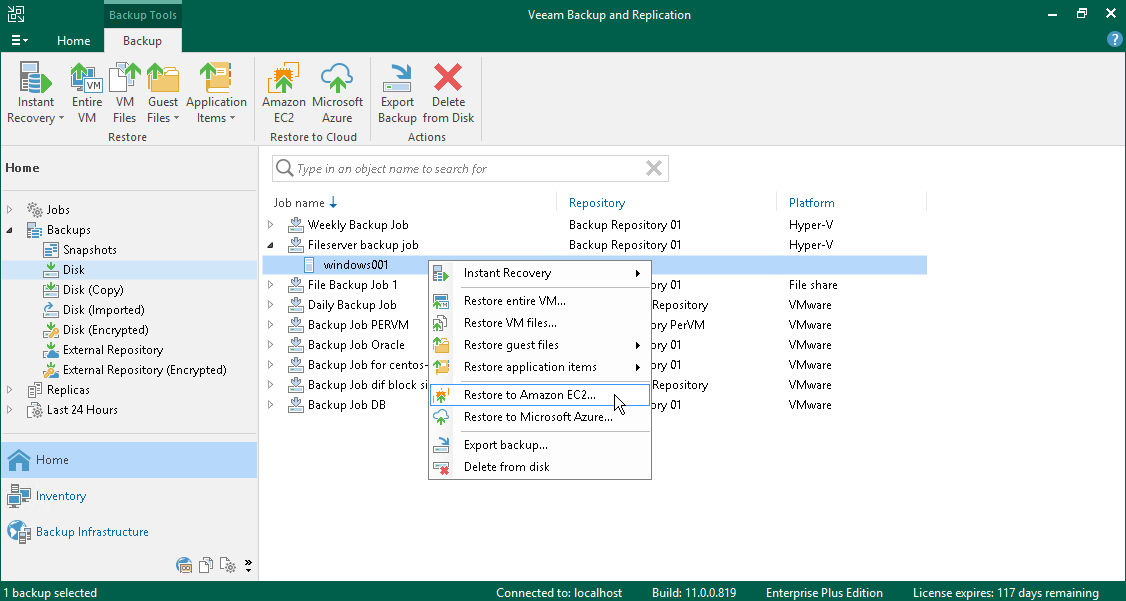This screenshot has width=1126, height=601.
Task: Open the Instant Recovery ribbon tool
Action: [35, 93]
